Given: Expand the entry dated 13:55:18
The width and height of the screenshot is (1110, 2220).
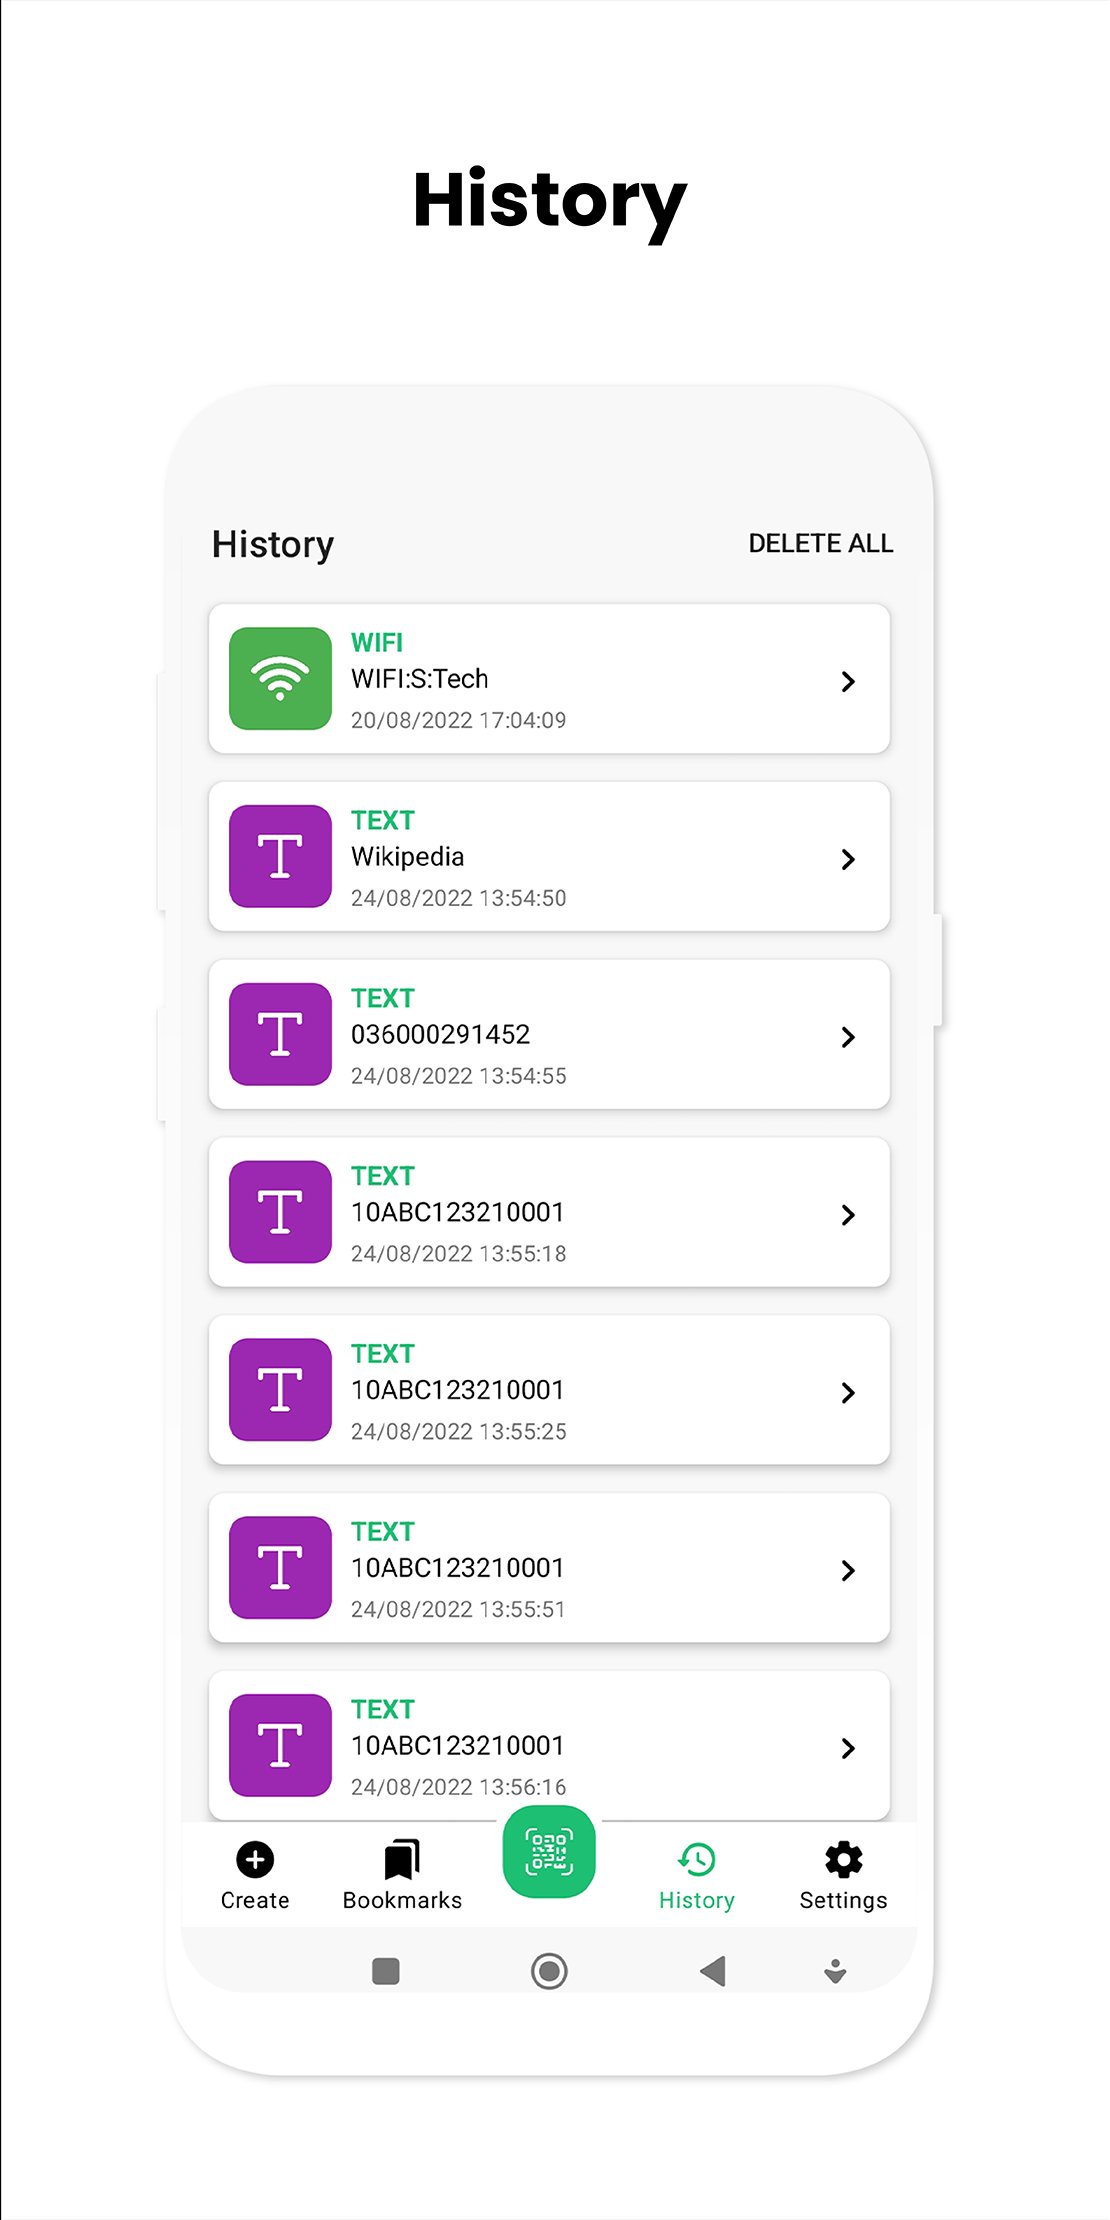Looking at the screenshot, I should coord(848,1214).
